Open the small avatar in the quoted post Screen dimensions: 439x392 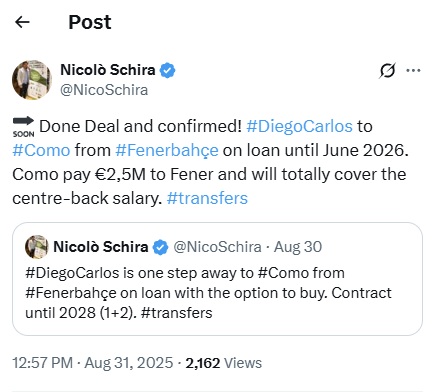(37, 247)
